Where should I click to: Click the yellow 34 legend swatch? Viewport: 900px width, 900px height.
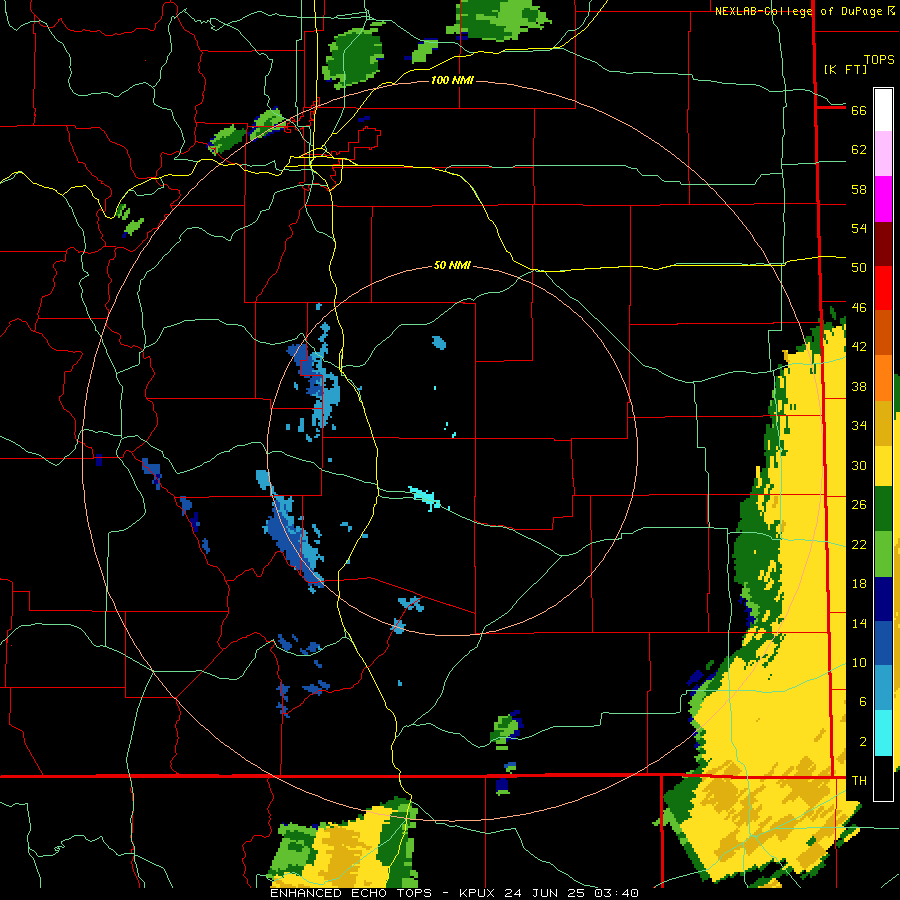pyautogui.click(x=883, y=466)
